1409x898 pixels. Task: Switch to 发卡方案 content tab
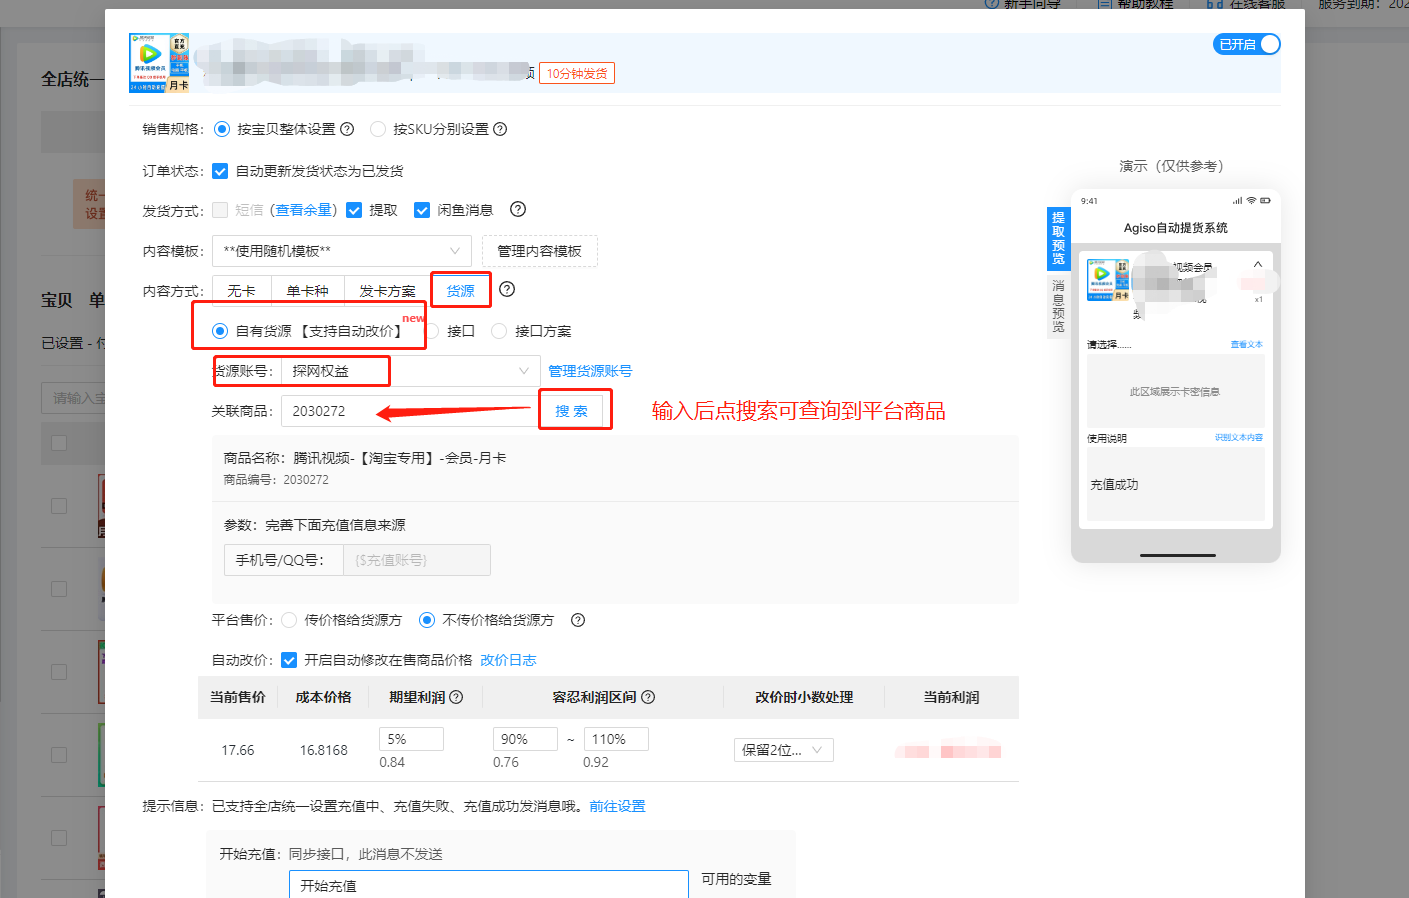387,291
